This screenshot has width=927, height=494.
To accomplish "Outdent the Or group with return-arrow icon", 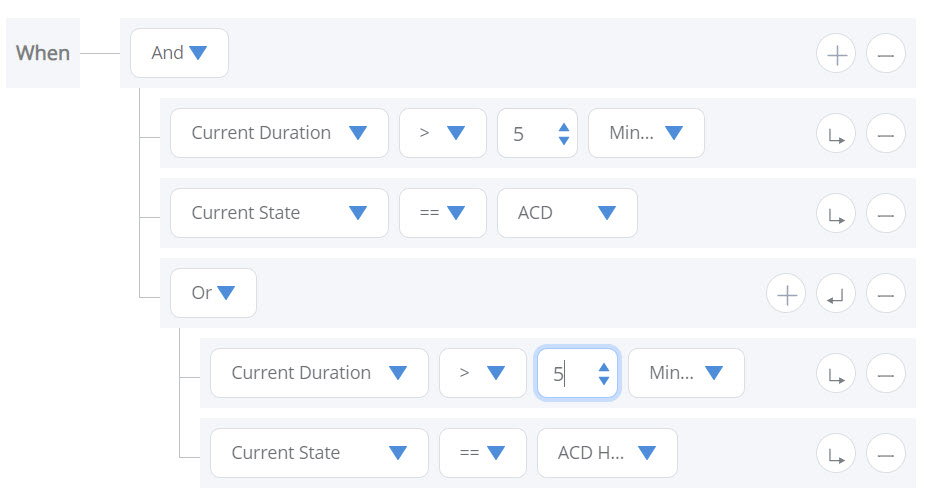I will pos(836,294).
